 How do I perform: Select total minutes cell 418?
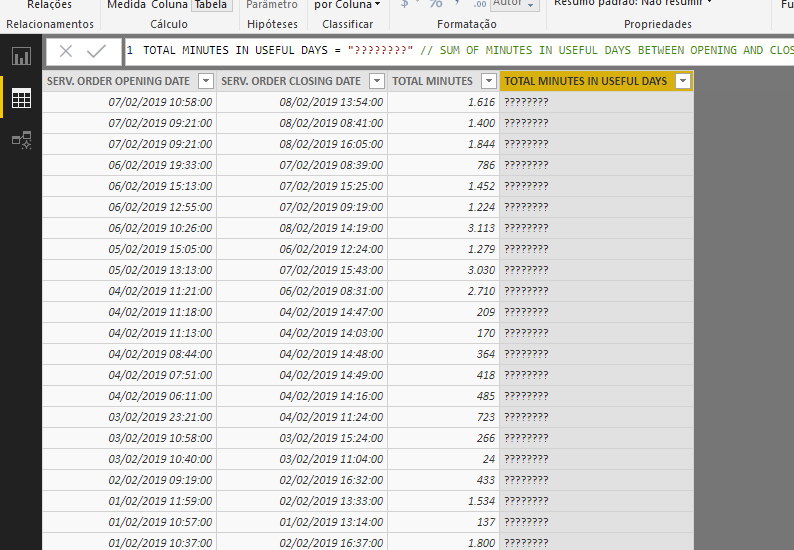coord(444,375)
